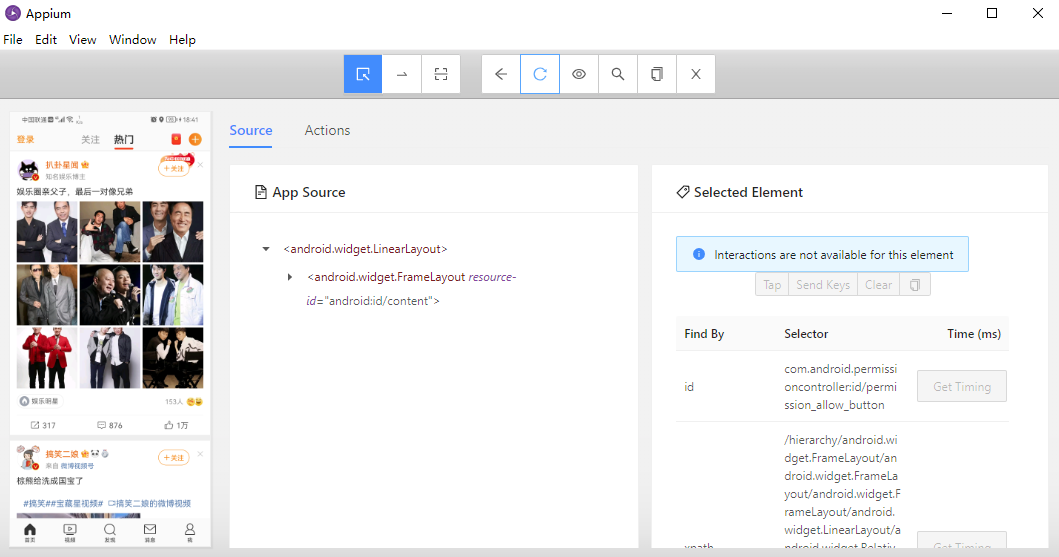Open the Window menu
Viewport: 1059px width, 557px height.
coord(132,40)
